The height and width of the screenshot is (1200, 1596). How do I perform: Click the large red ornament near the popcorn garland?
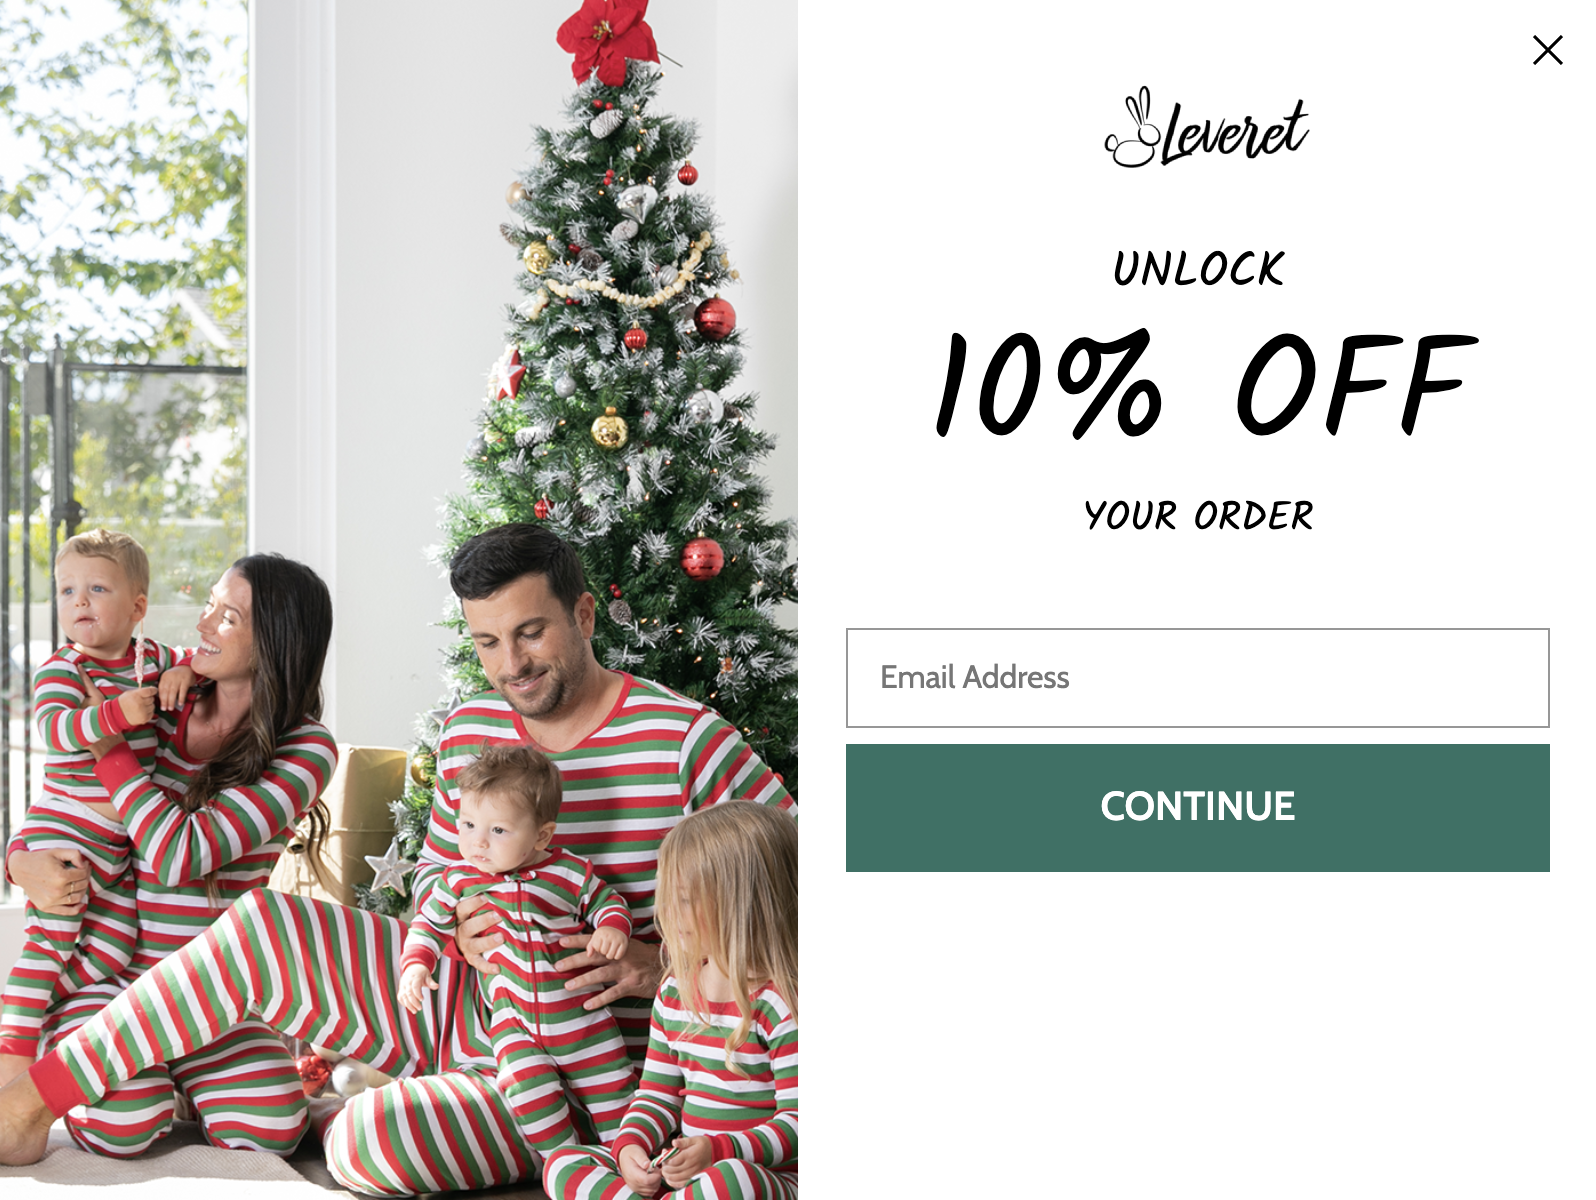point(714,317)
